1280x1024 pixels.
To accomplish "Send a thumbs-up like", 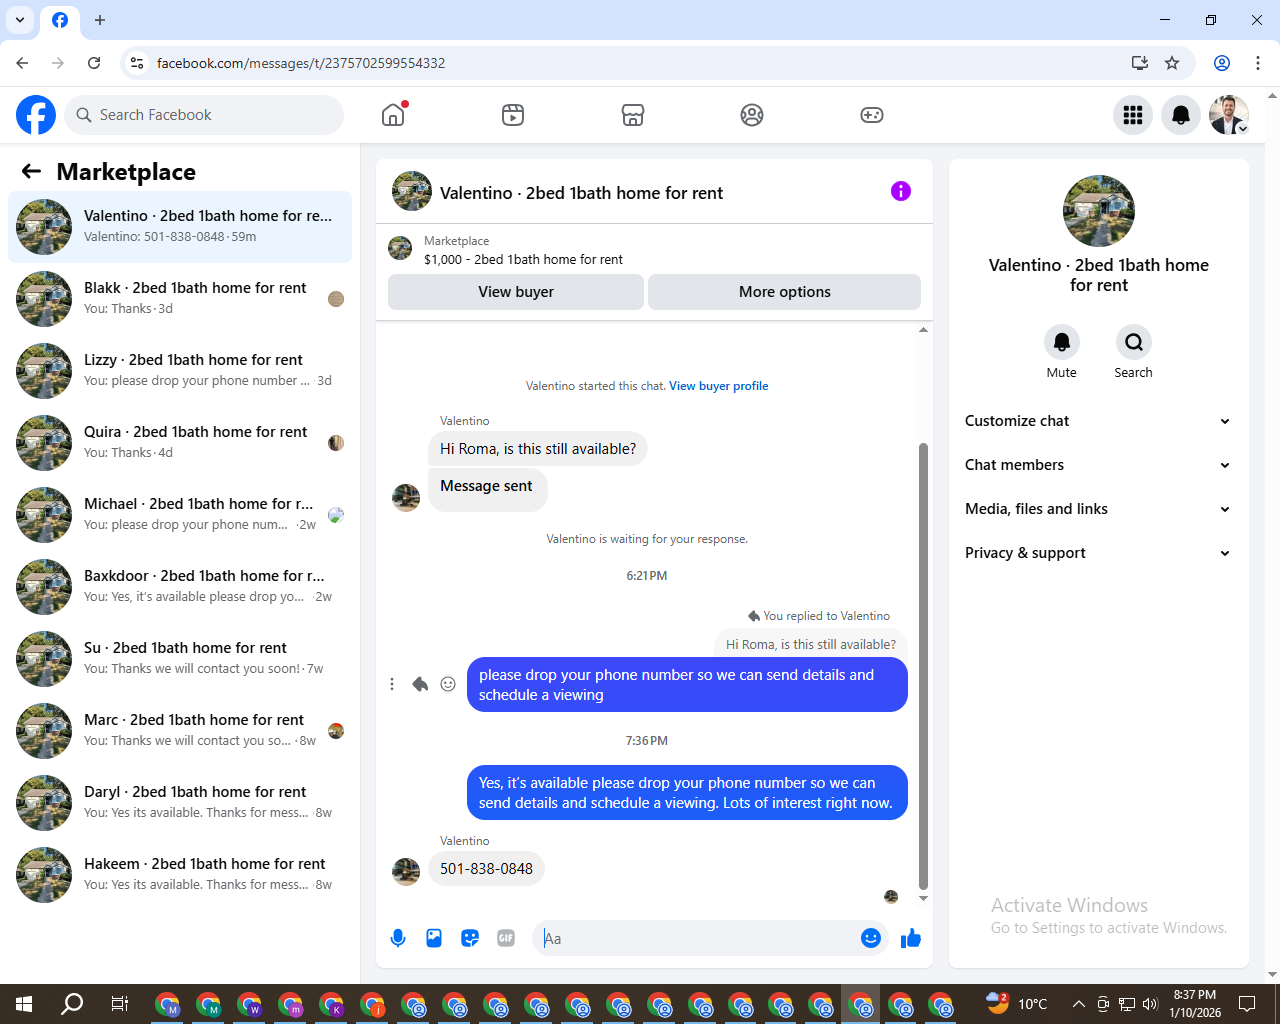I will tap(911, 938).
